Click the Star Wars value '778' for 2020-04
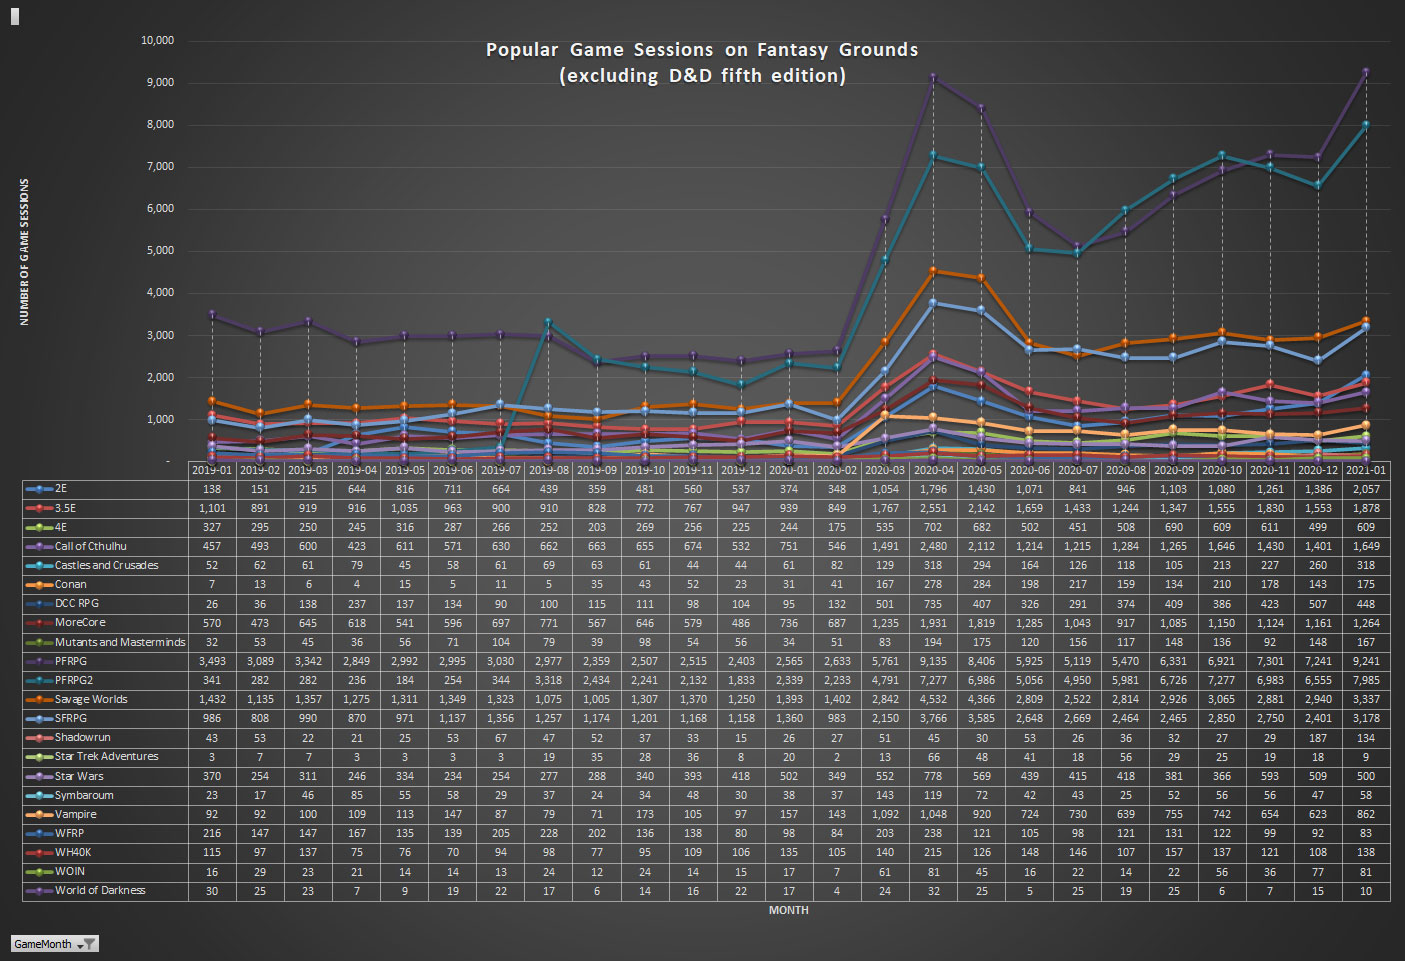The height and width of the screenshot is (961, 1405). click(x=933, y=776)
